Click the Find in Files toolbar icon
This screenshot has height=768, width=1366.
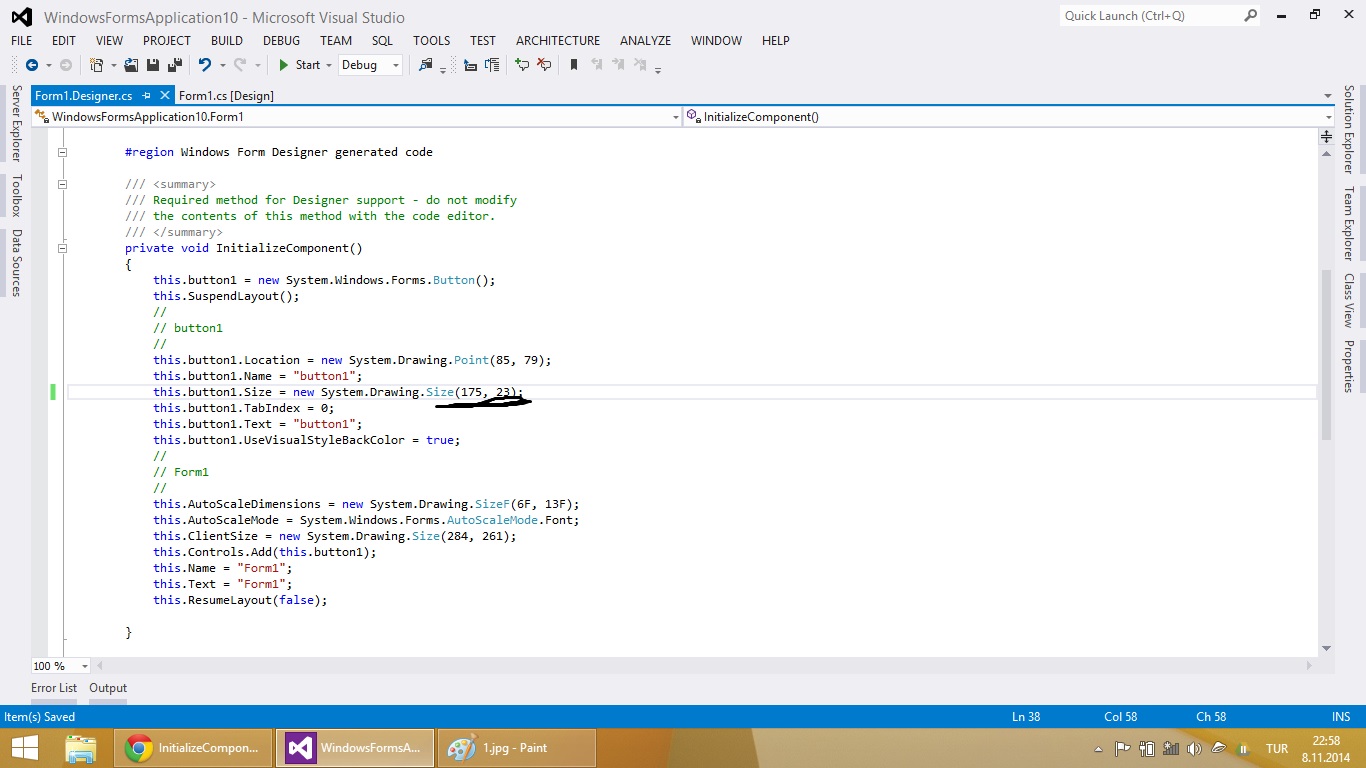427,65
